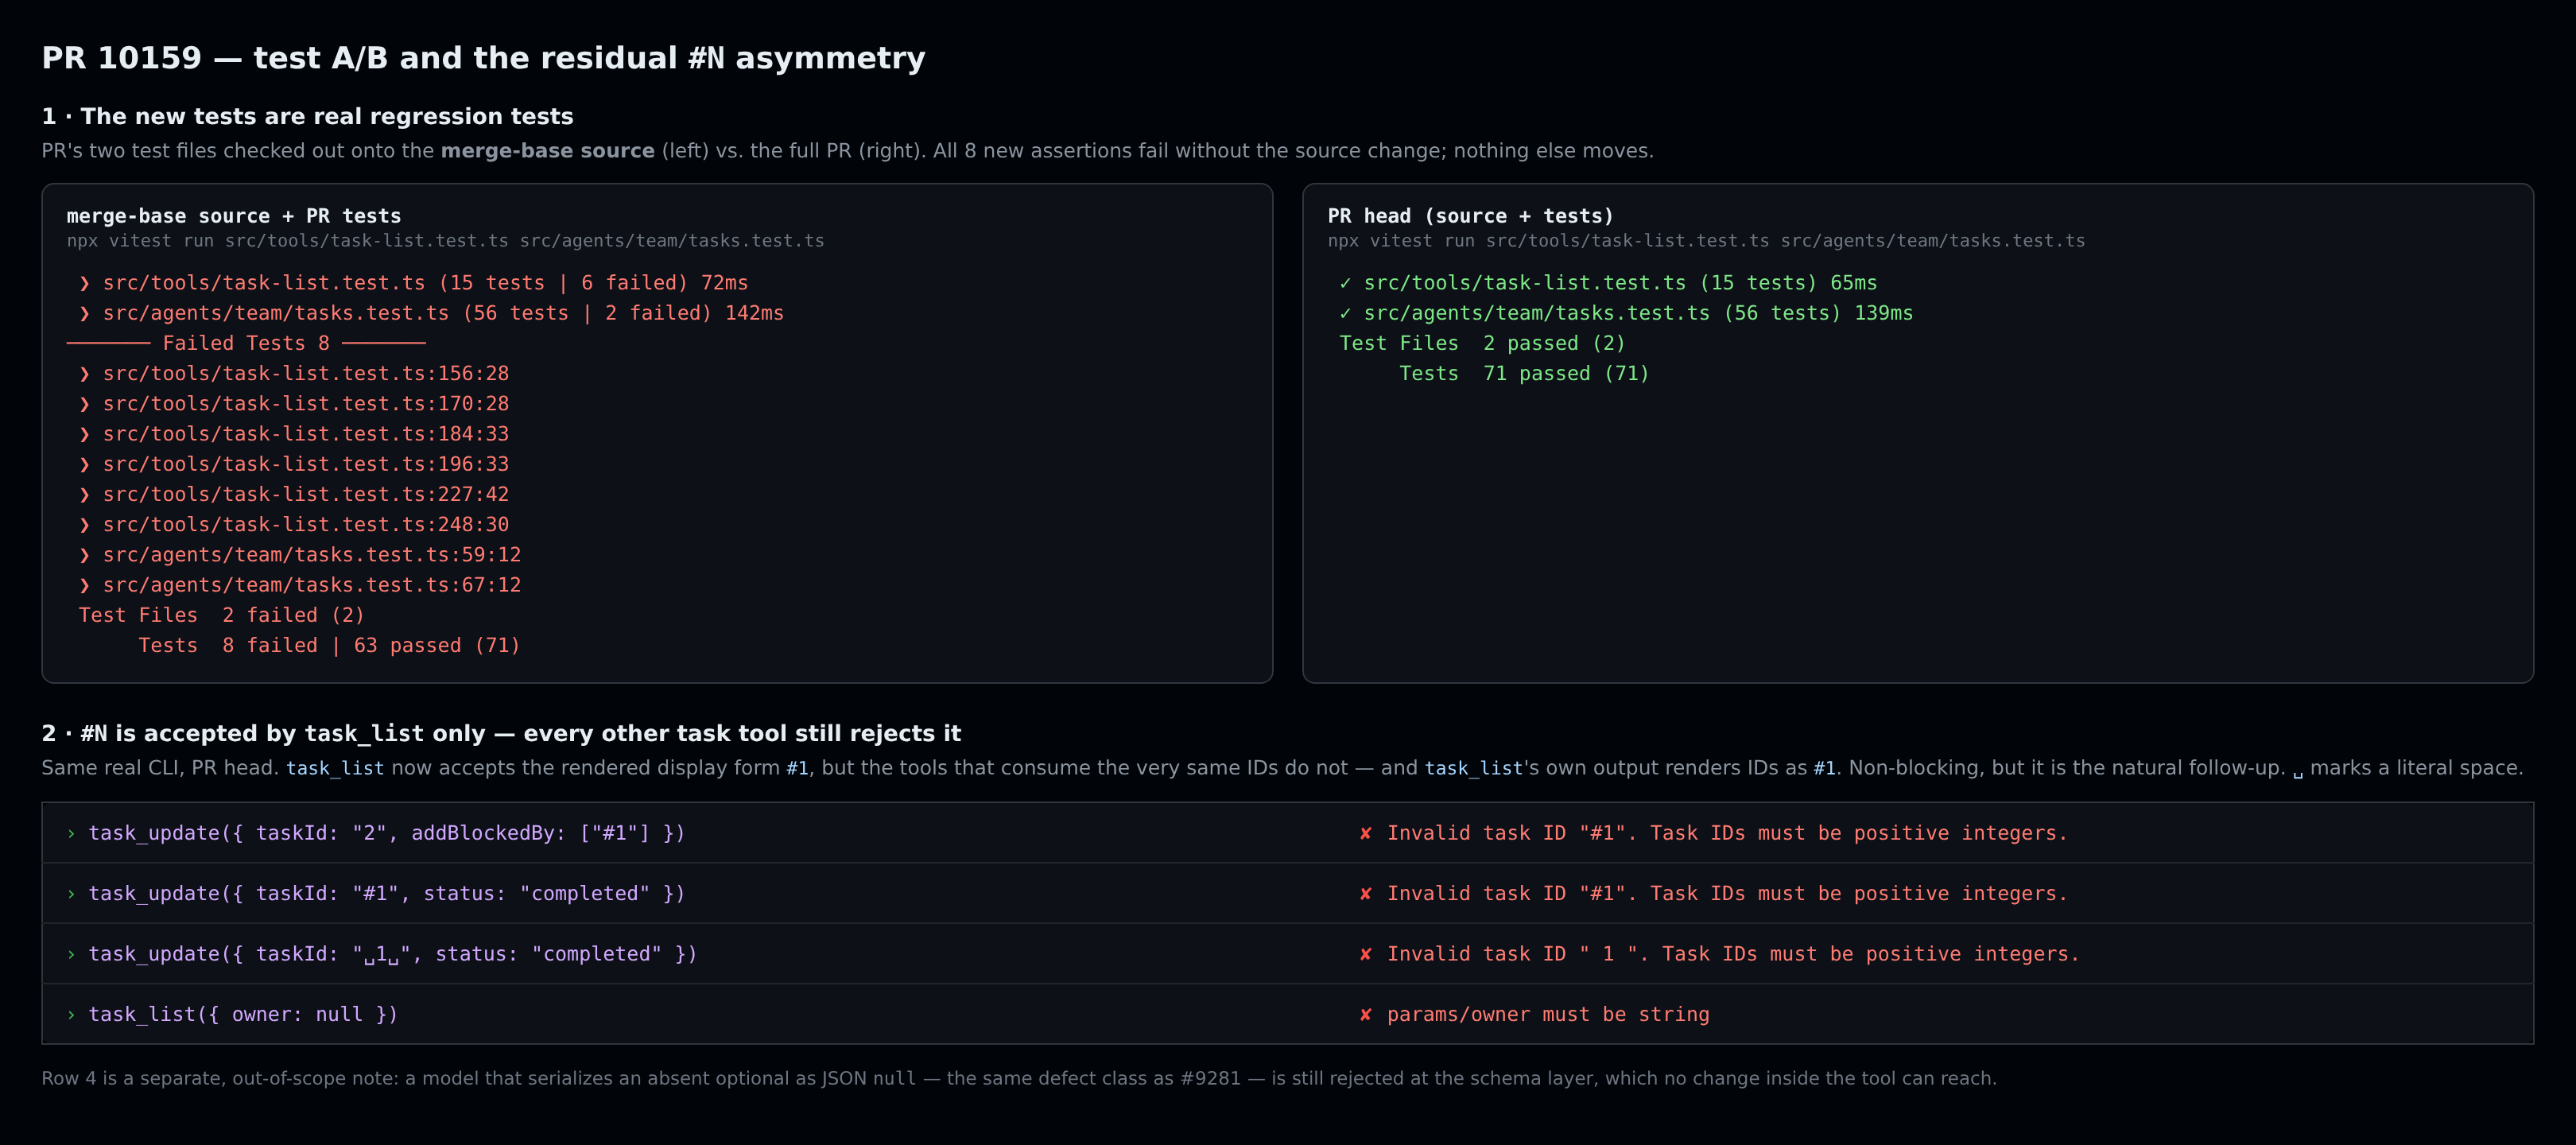Click the prompt arrow before addBlockedBy command
Image resolution: width=2576 pixels, height=1145 pixels.
click(x=71, y=834)
